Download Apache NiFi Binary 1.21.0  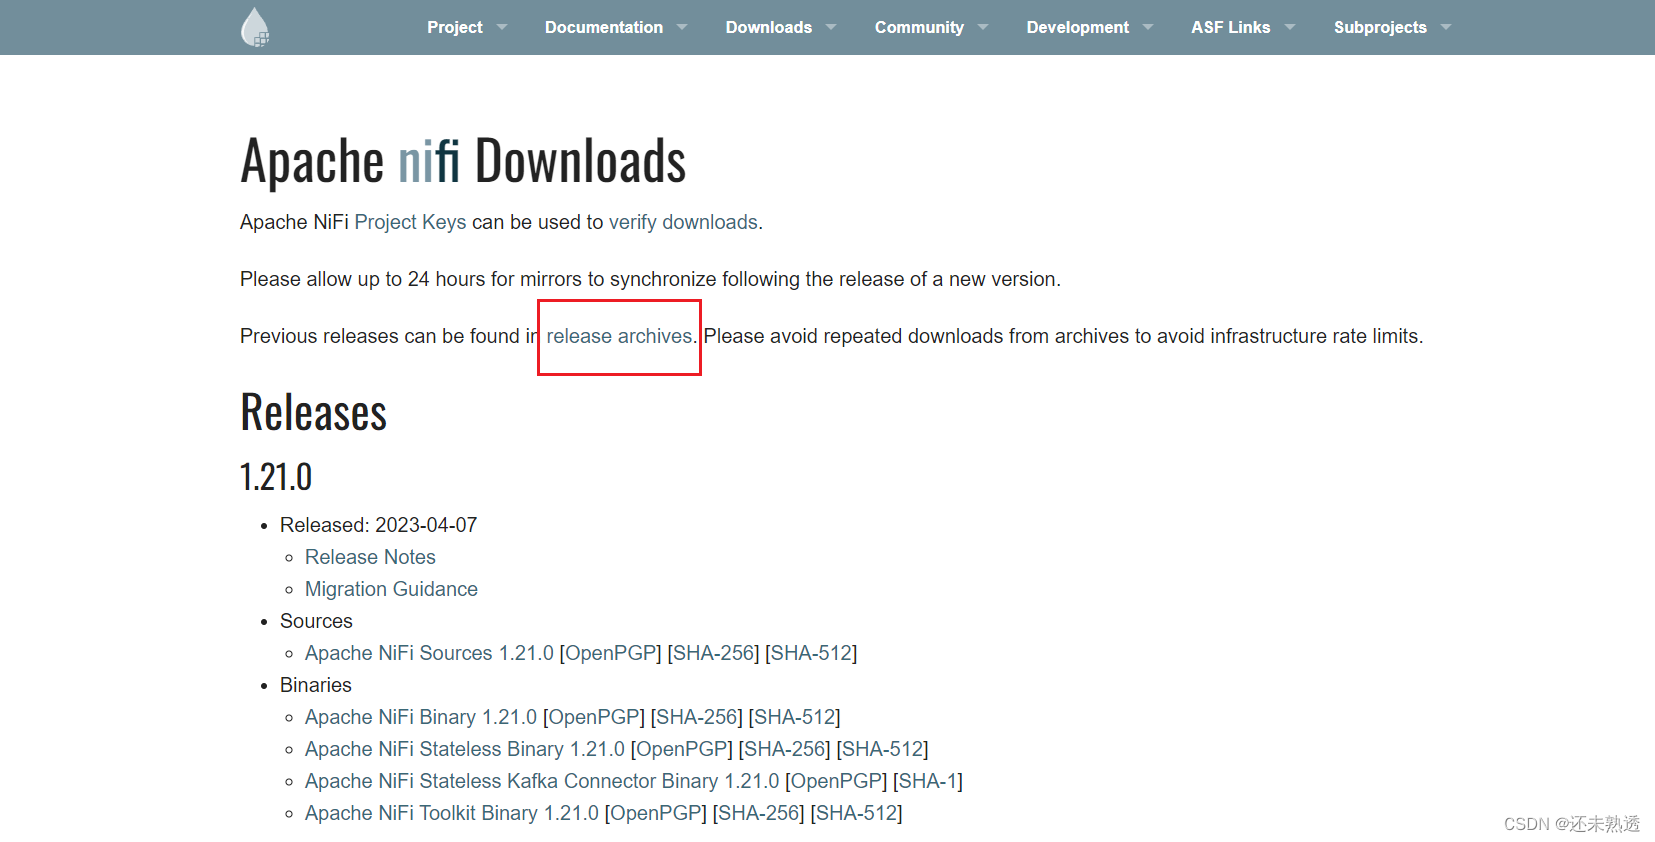point(421,717)
